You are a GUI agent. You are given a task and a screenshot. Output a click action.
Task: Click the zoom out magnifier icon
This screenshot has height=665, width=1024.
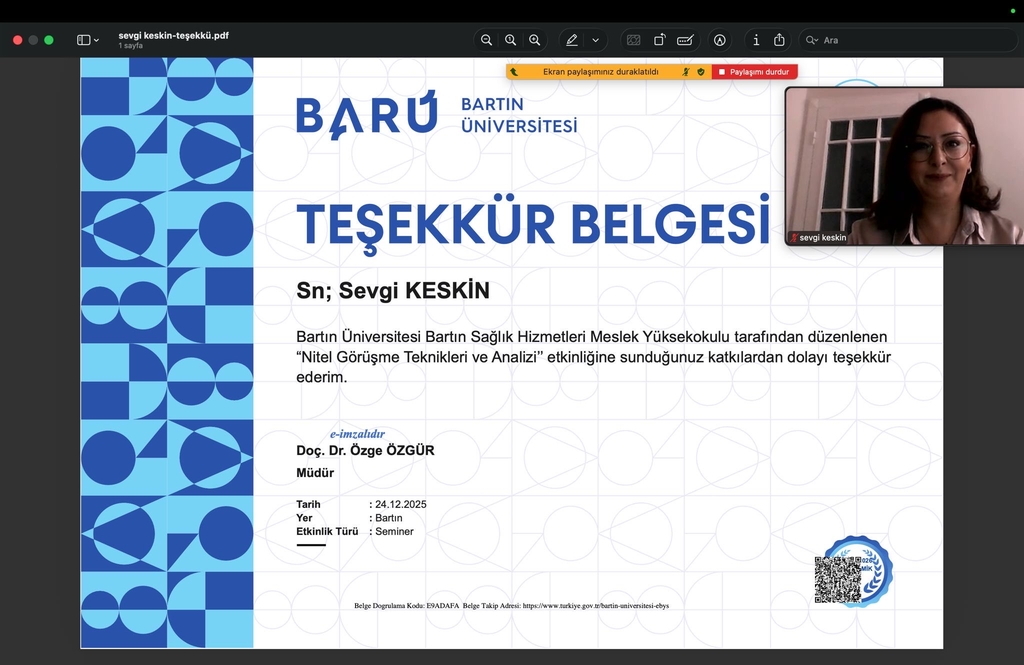486,40
